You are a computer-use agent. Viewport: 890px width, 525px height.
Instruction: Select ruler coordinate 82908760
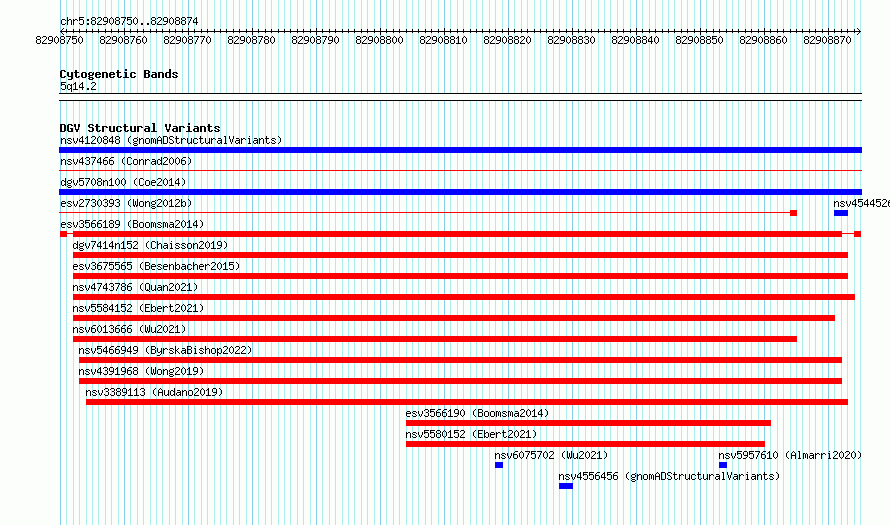123,40
